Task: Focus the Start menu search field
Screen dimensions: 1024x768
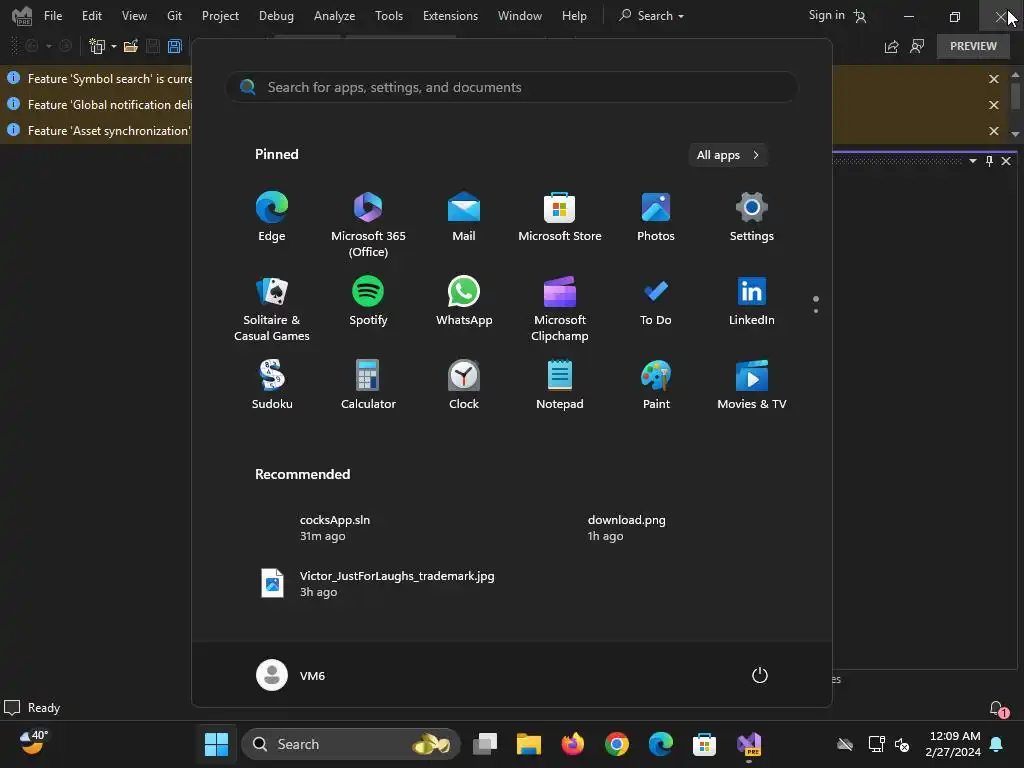Action: click(511, 87)
